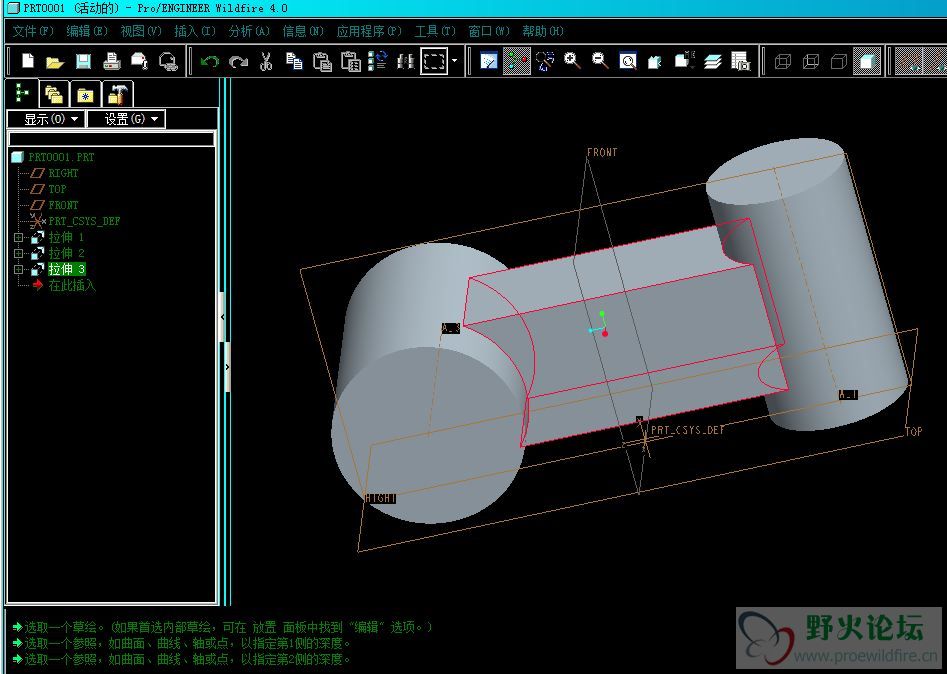
Task: Undo the last action
Action: coord(210,61)
